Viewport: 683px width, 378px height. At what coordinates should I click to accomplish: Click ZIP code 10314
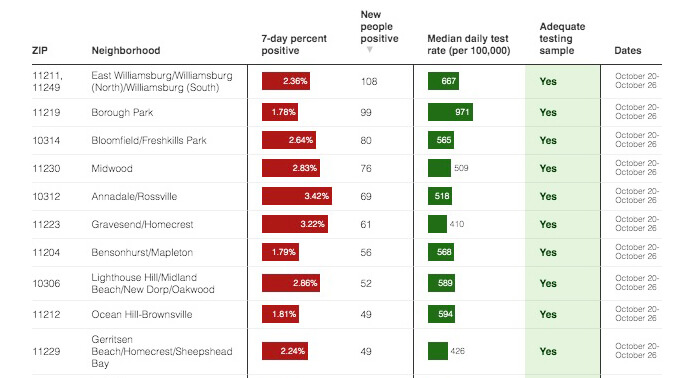tap(46, 140)
